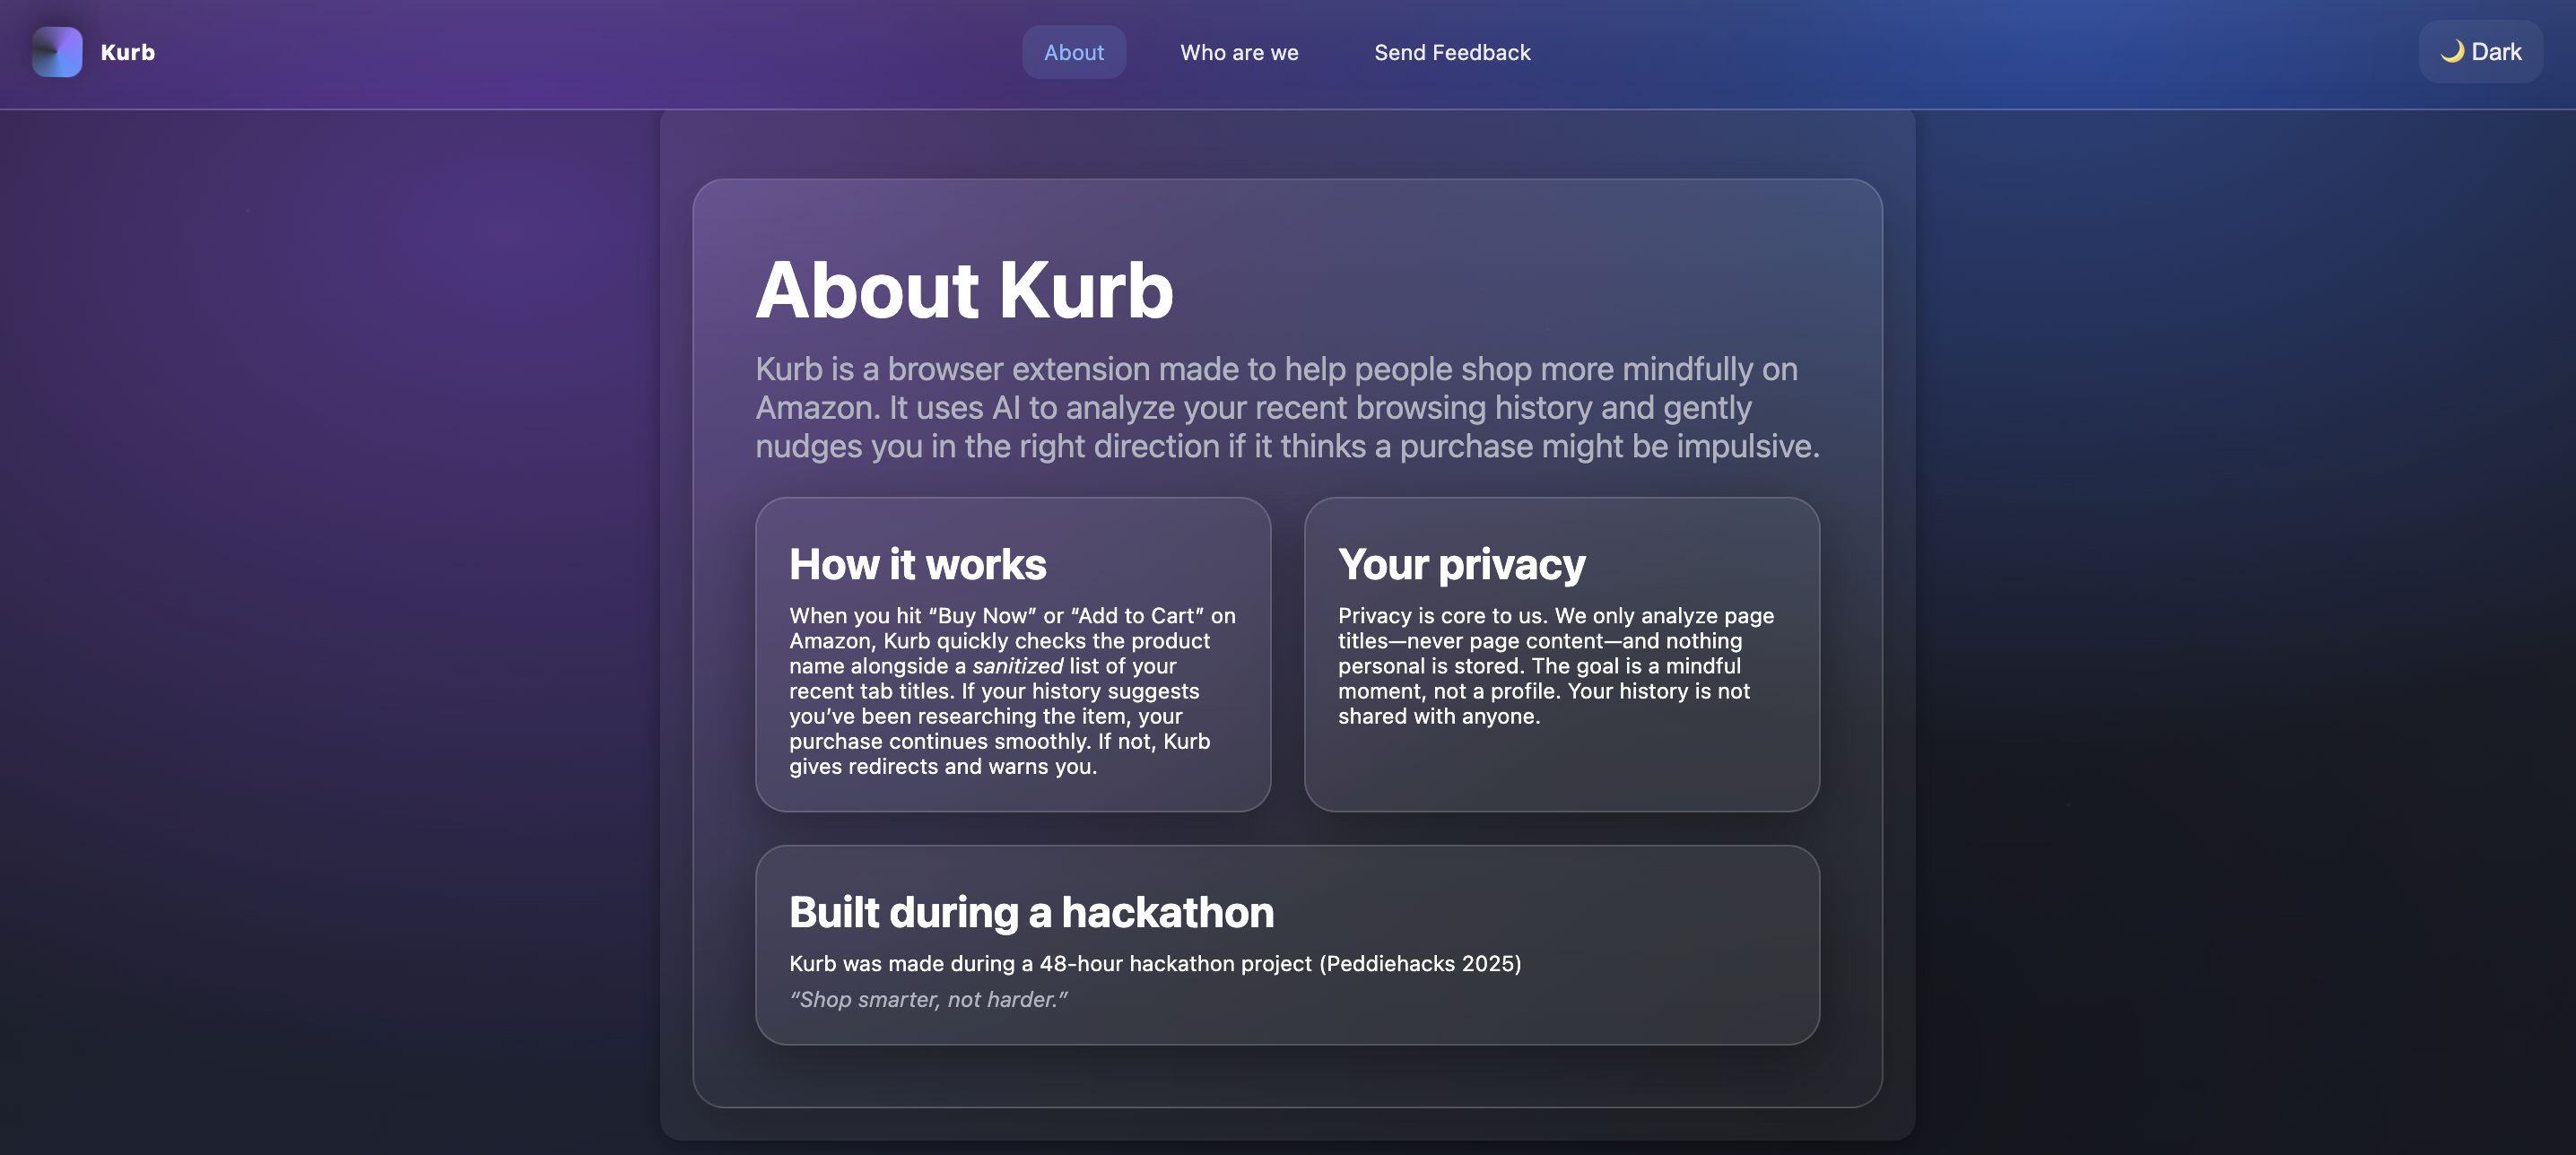Click the Kurb brand name link

click(127, 52)
